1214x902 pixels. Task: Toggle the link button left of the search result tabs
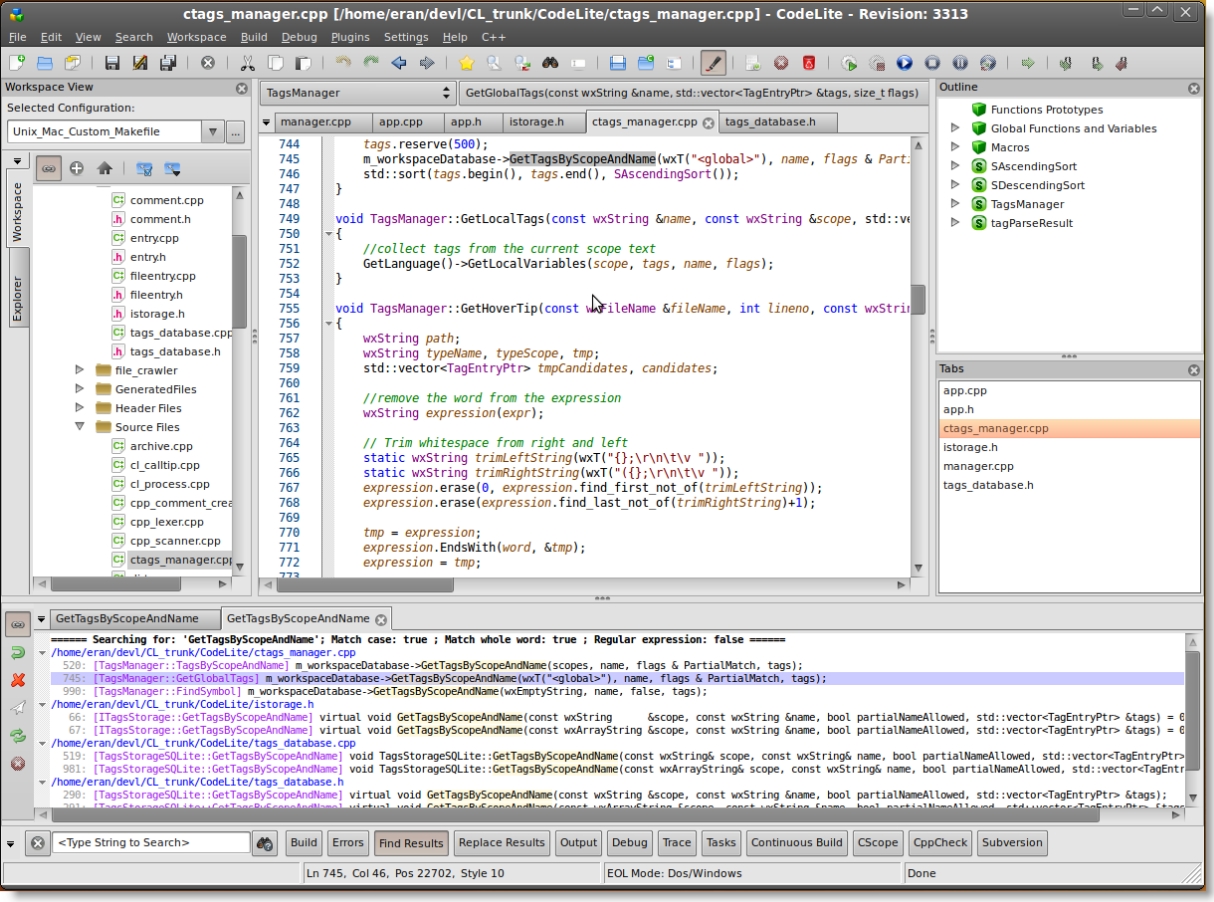pos(17,624)
